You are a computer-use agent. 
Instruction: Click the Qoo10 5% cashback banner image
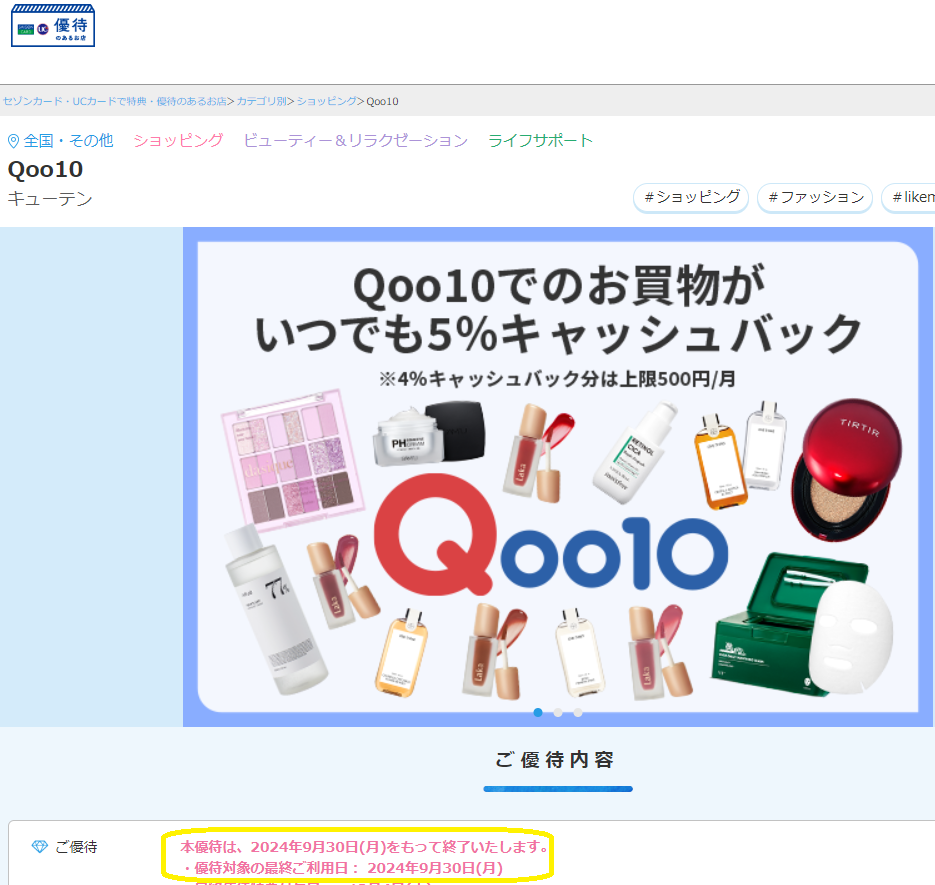[x=558, y=476]
